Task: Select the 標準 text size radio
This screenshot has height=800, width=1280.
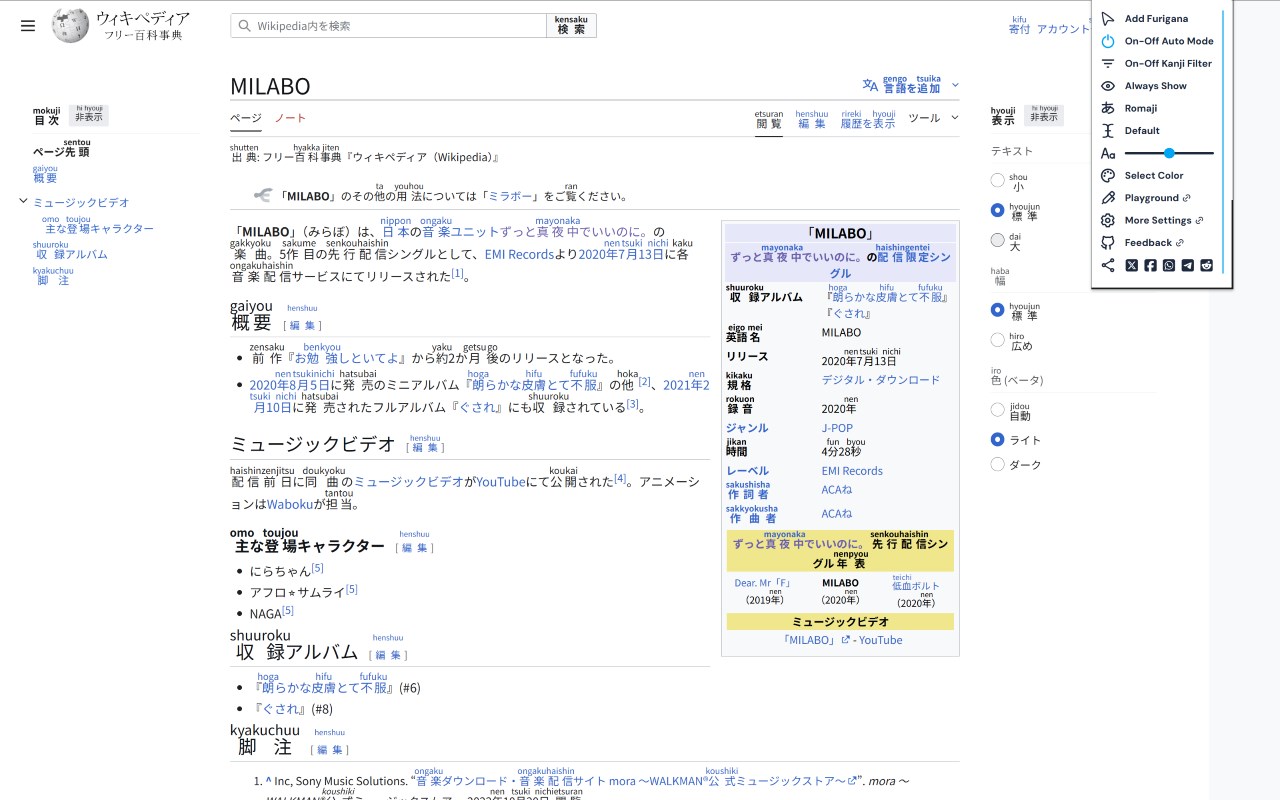Action: tap(997, 211)
